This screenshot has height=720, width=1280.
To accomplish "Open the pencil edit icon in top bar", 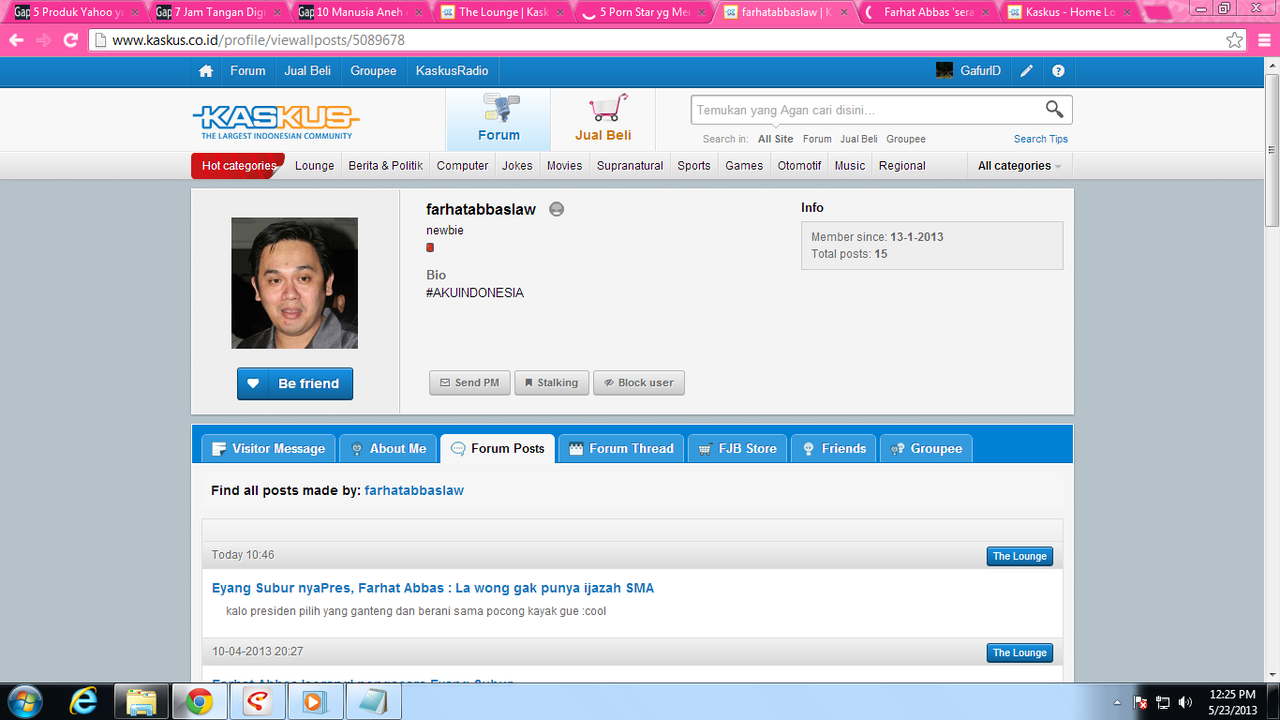I will (1026, 71).
